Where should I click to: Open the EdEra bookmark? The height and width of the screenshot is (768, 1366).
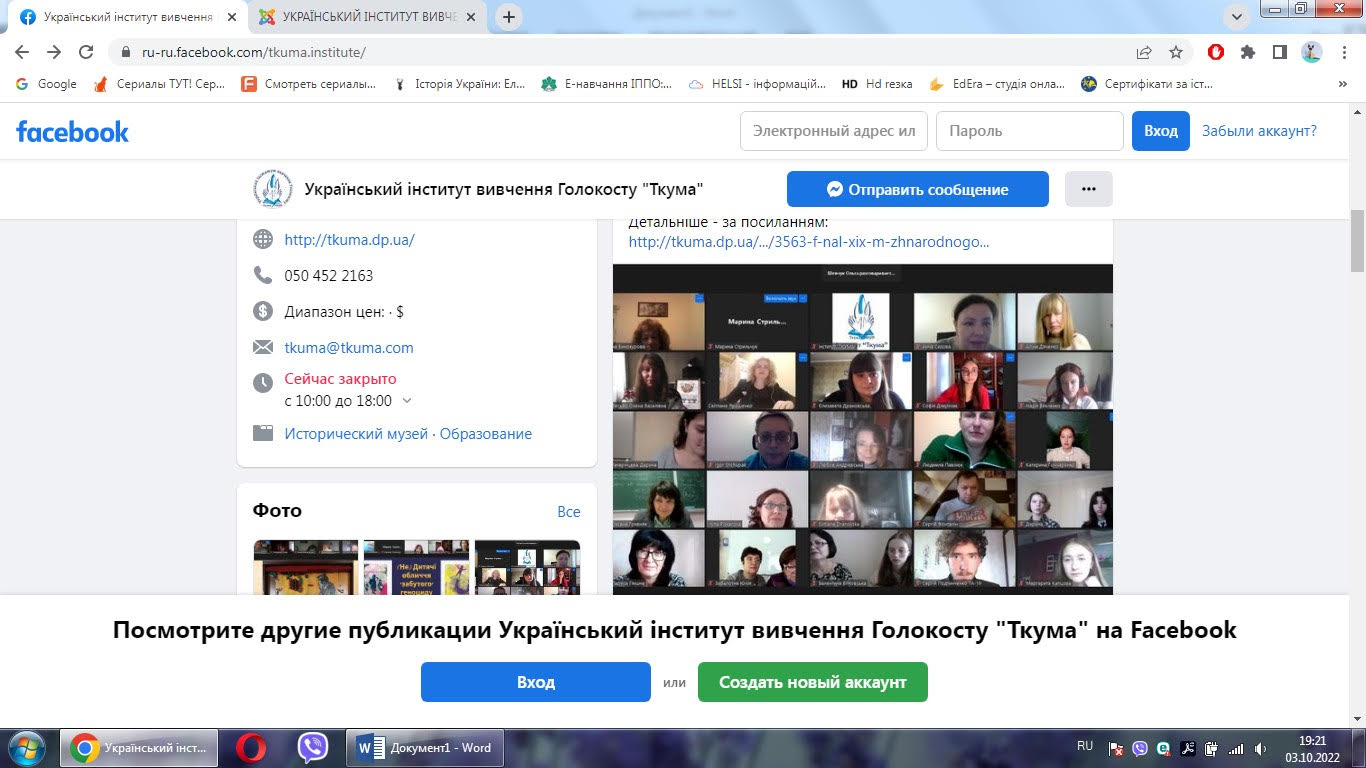click(997, 84)
